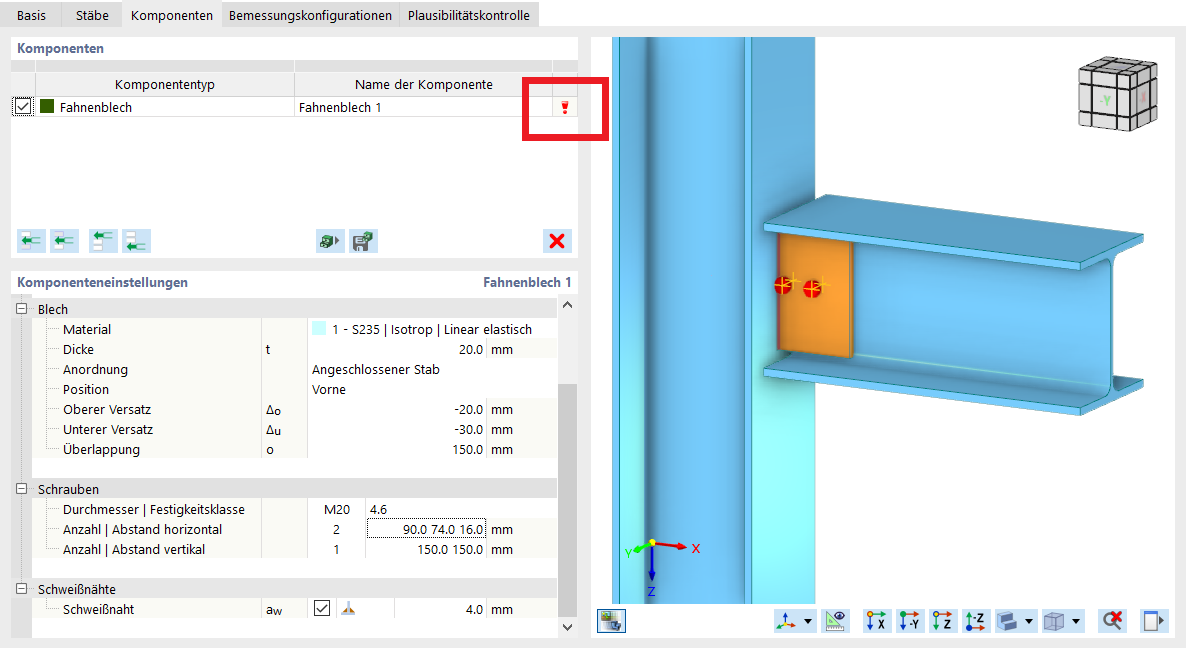Click the vertical spacing 150.0 150.0 field
The width and height of the screenshot is (1186, 648).
tap(427, 549)
